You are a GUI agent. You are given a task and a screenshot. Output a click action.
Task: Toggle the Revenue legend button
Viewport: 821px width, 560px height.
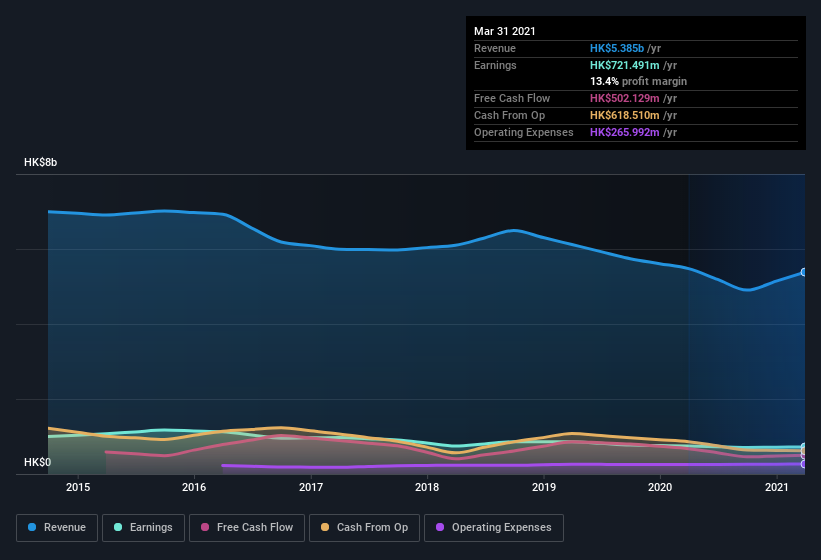tap(57, 528)
